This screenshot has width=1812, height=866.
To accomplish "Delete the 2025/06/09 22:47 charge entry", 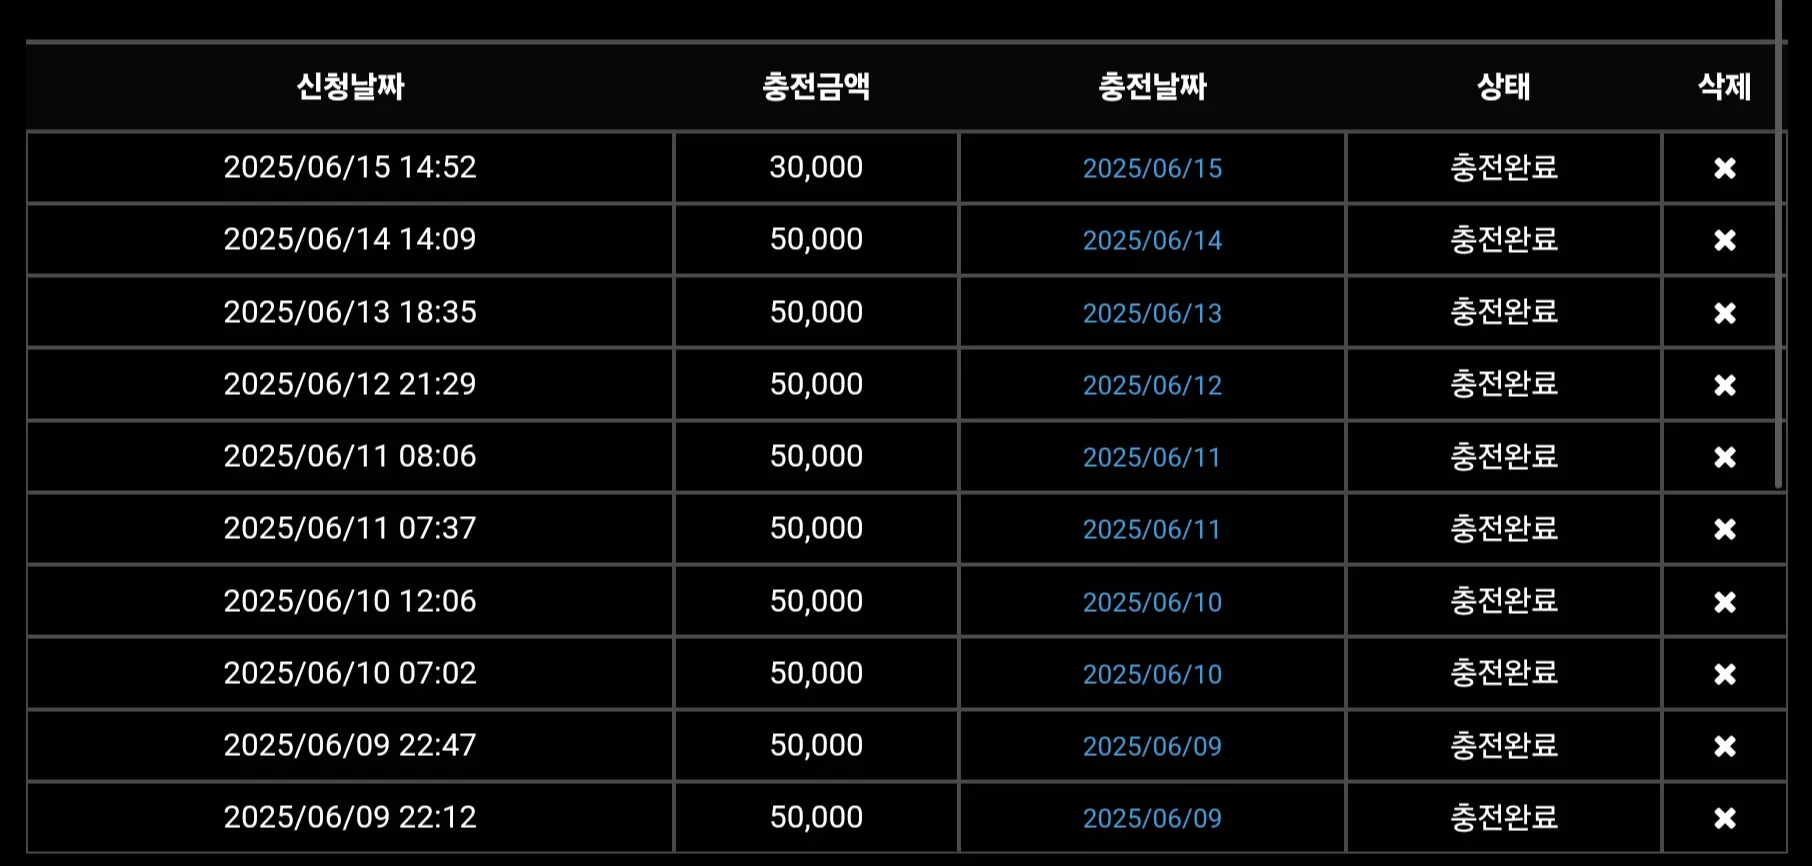I will pos(1724,746).
